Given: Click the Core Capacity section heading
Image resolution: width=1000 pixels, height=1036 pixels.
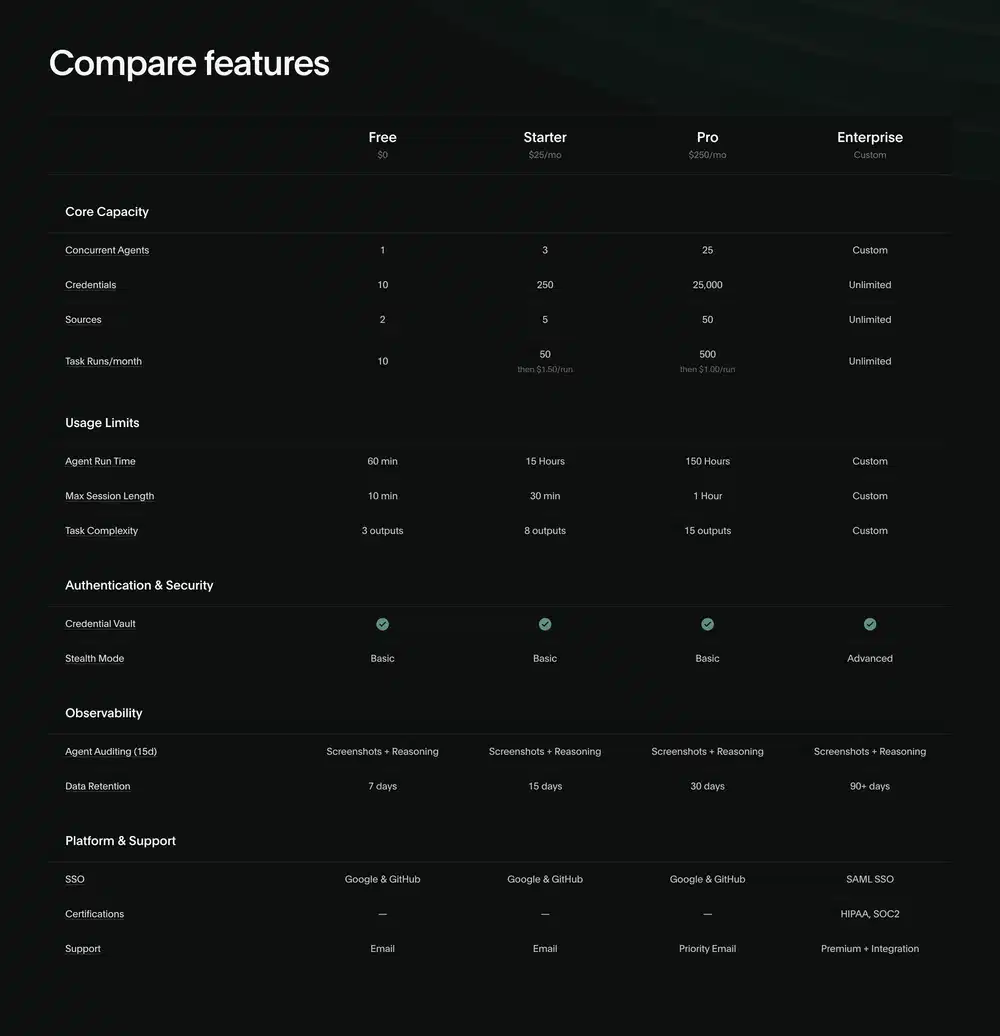Looking at the screenshot, I should 107,212.
